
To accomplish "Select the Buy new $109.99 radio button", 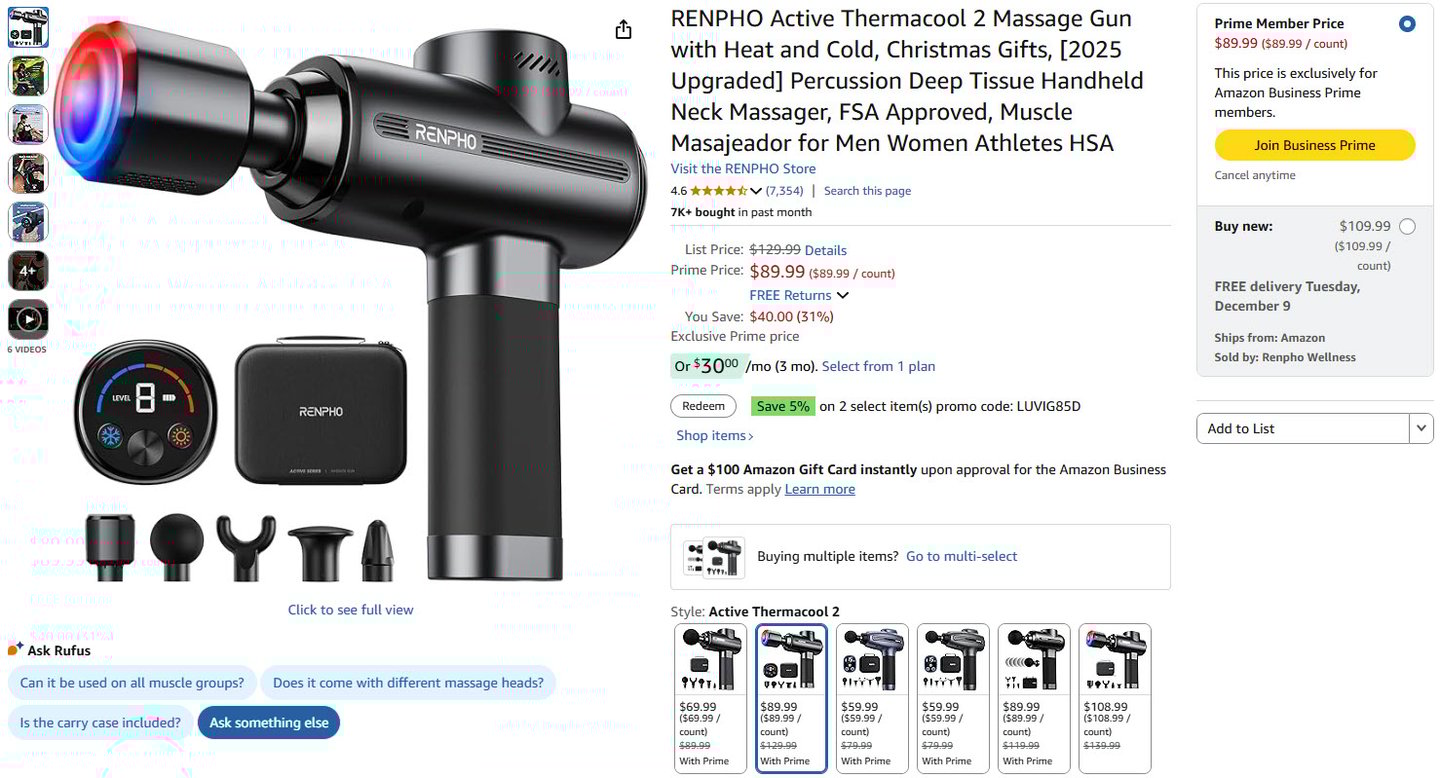I will [x=1407, y=227].
